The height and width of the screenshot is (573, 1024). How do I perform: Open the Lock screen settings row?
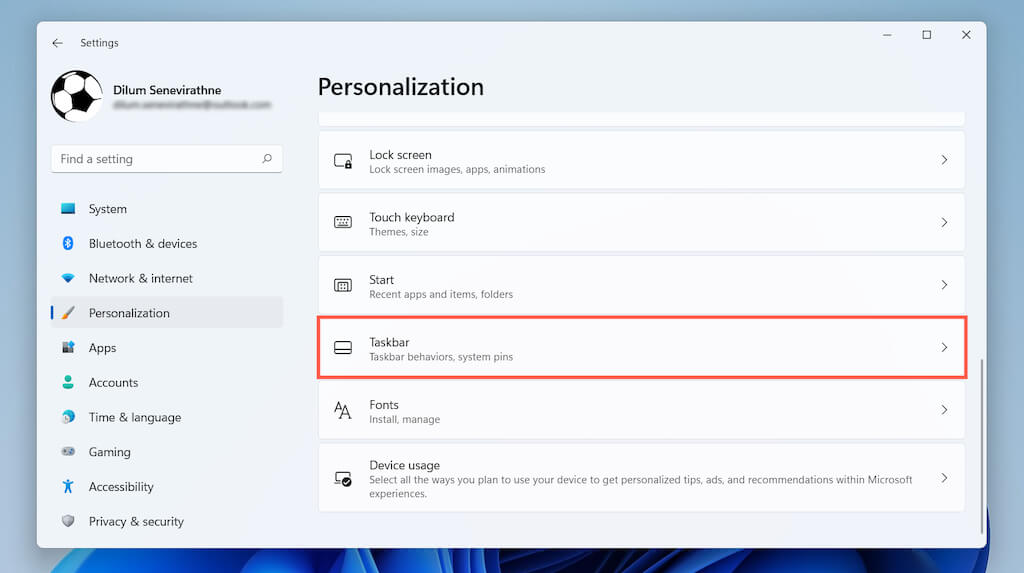tap(641, 160)
